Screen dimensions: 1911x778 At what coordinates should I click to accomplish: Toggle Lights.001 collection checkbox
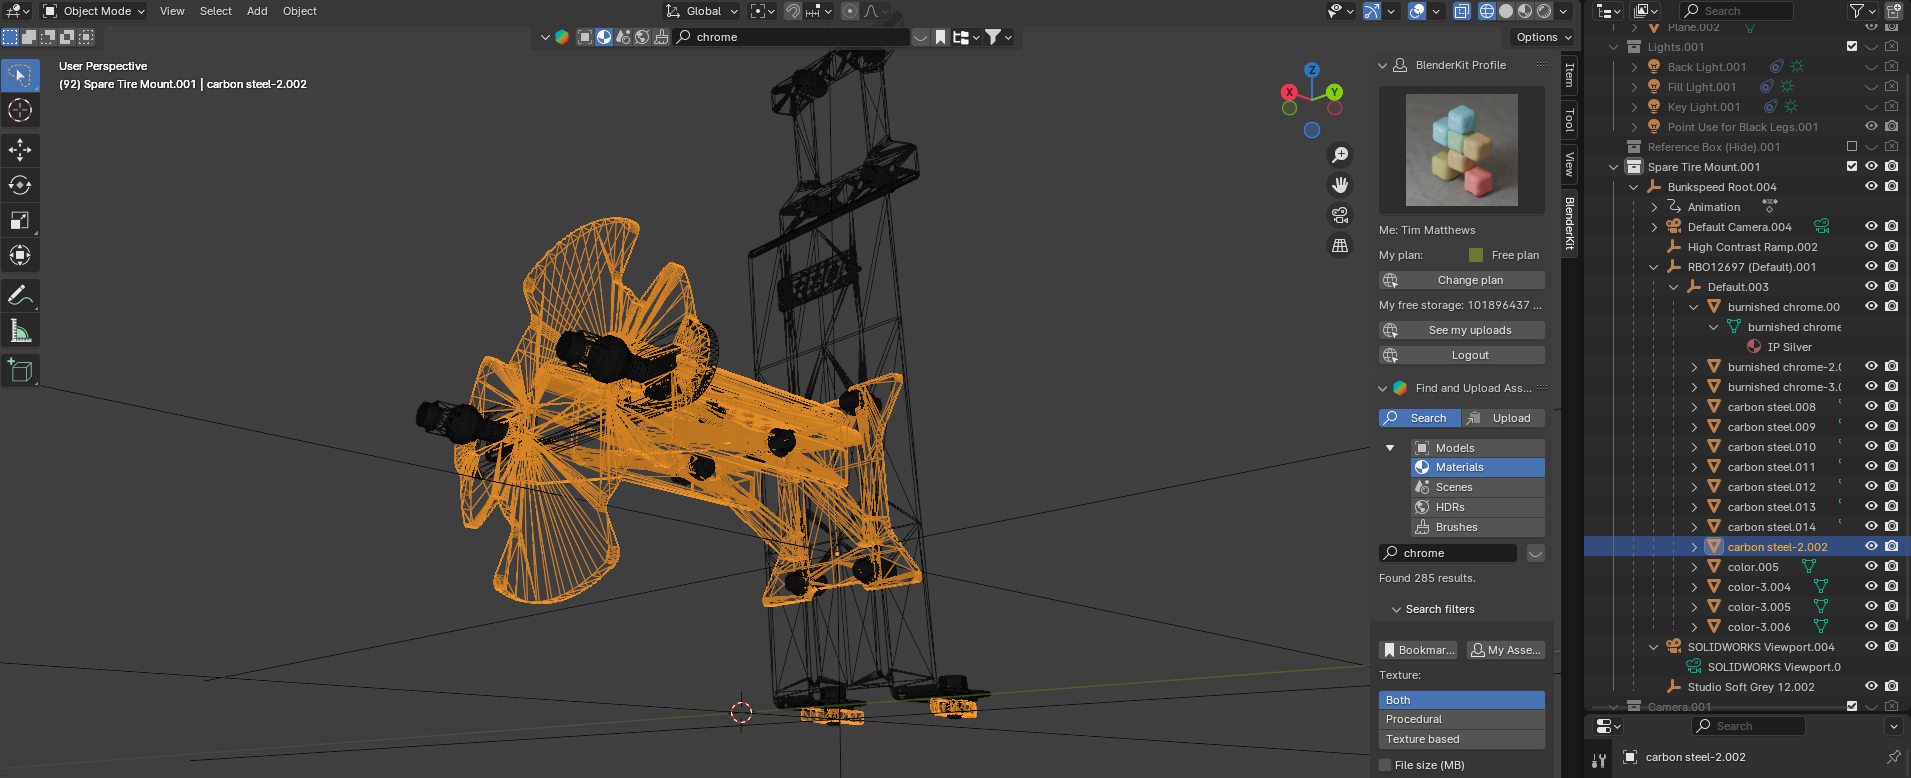pos(1852,46)
